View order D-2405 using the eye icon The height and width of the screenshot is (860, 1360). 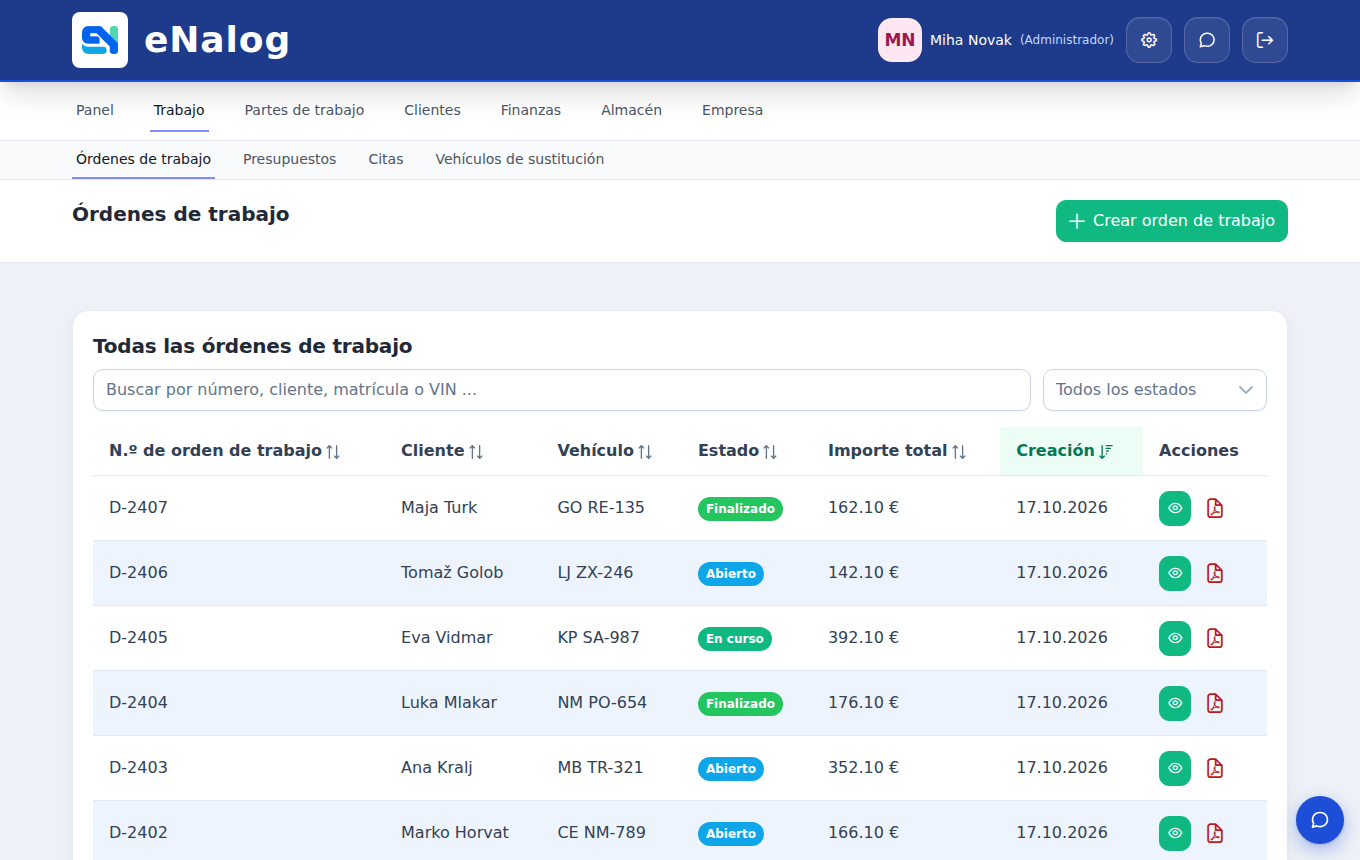[1175, 638]
